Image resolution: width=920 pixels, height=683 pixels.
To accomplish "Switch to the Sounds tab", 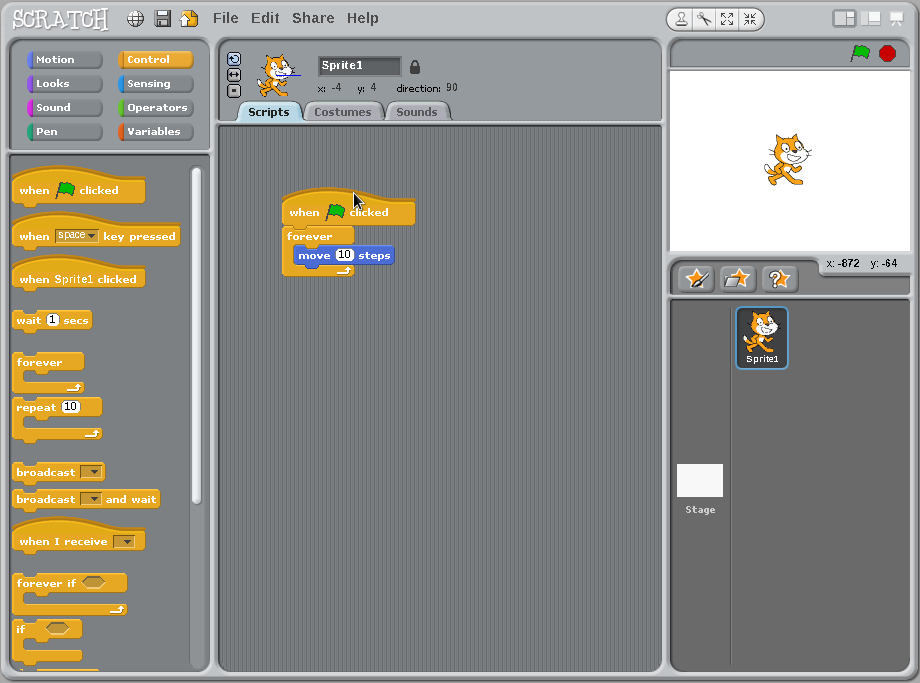I will coord(417,111).
